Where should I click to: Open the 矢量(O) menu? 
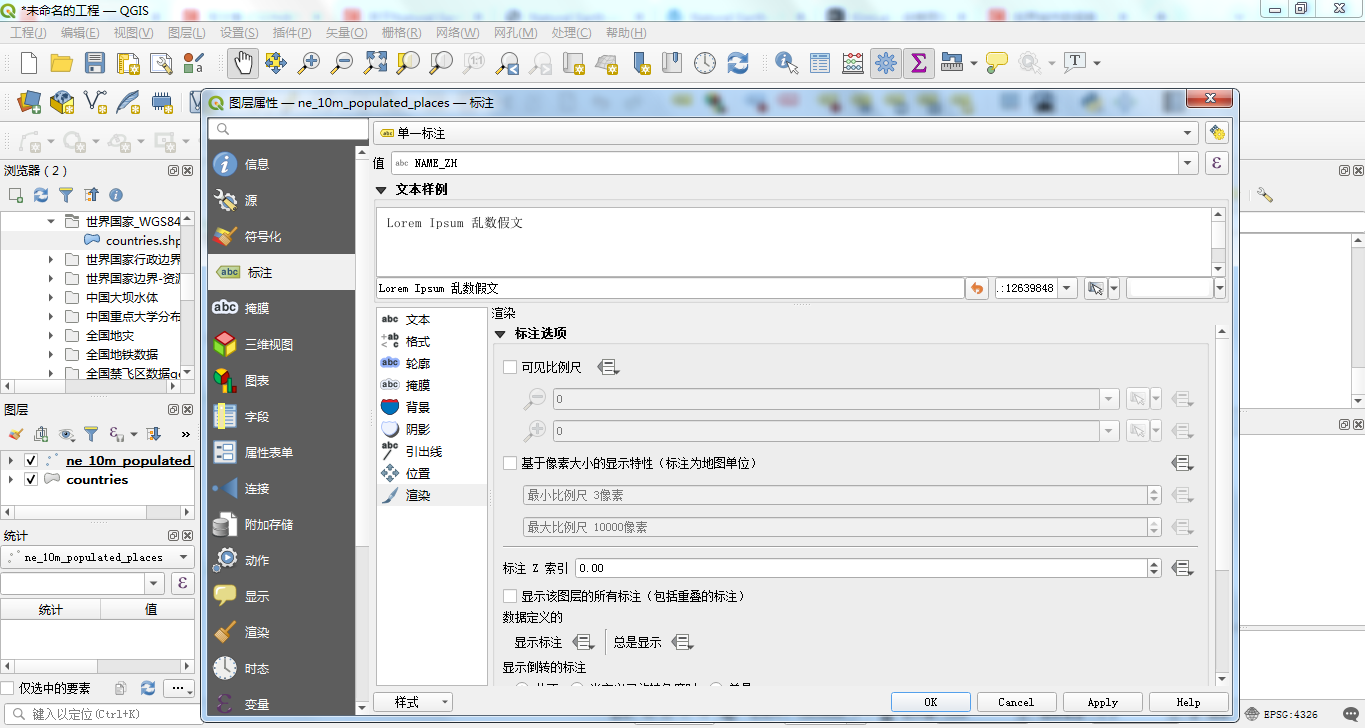click(346, 32)
